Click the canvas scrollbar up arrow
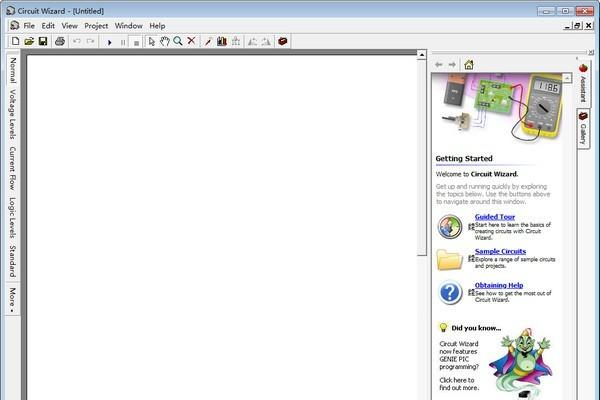Viewport: 600px width, 400px height. pos(421,55)
